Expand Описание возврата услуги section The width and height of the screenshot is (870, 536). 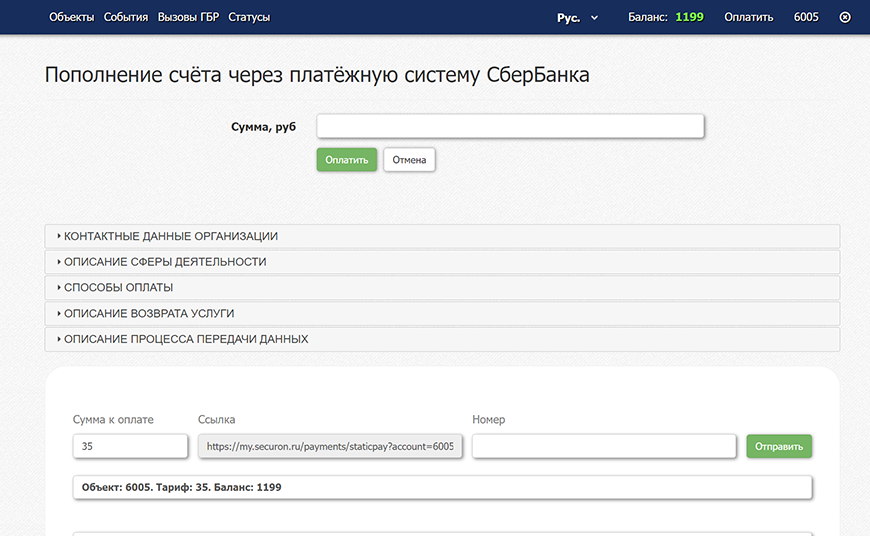(442, 313)
